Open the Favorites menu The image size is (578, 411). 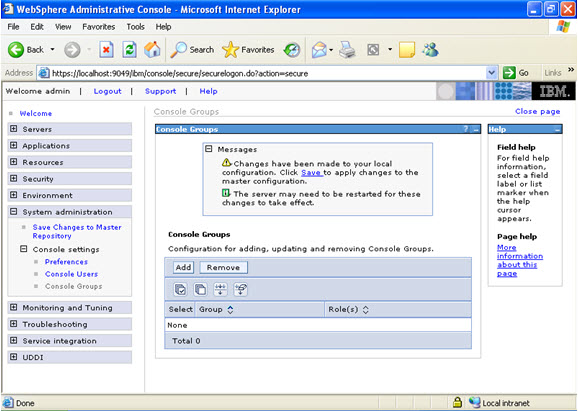[x=98, y=27]
